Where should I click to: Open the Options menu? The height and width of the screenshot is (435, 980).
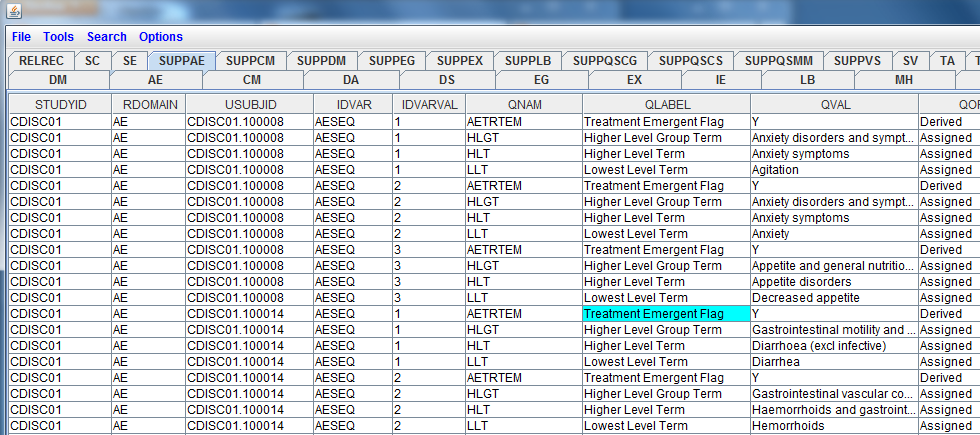coord(161,37)
